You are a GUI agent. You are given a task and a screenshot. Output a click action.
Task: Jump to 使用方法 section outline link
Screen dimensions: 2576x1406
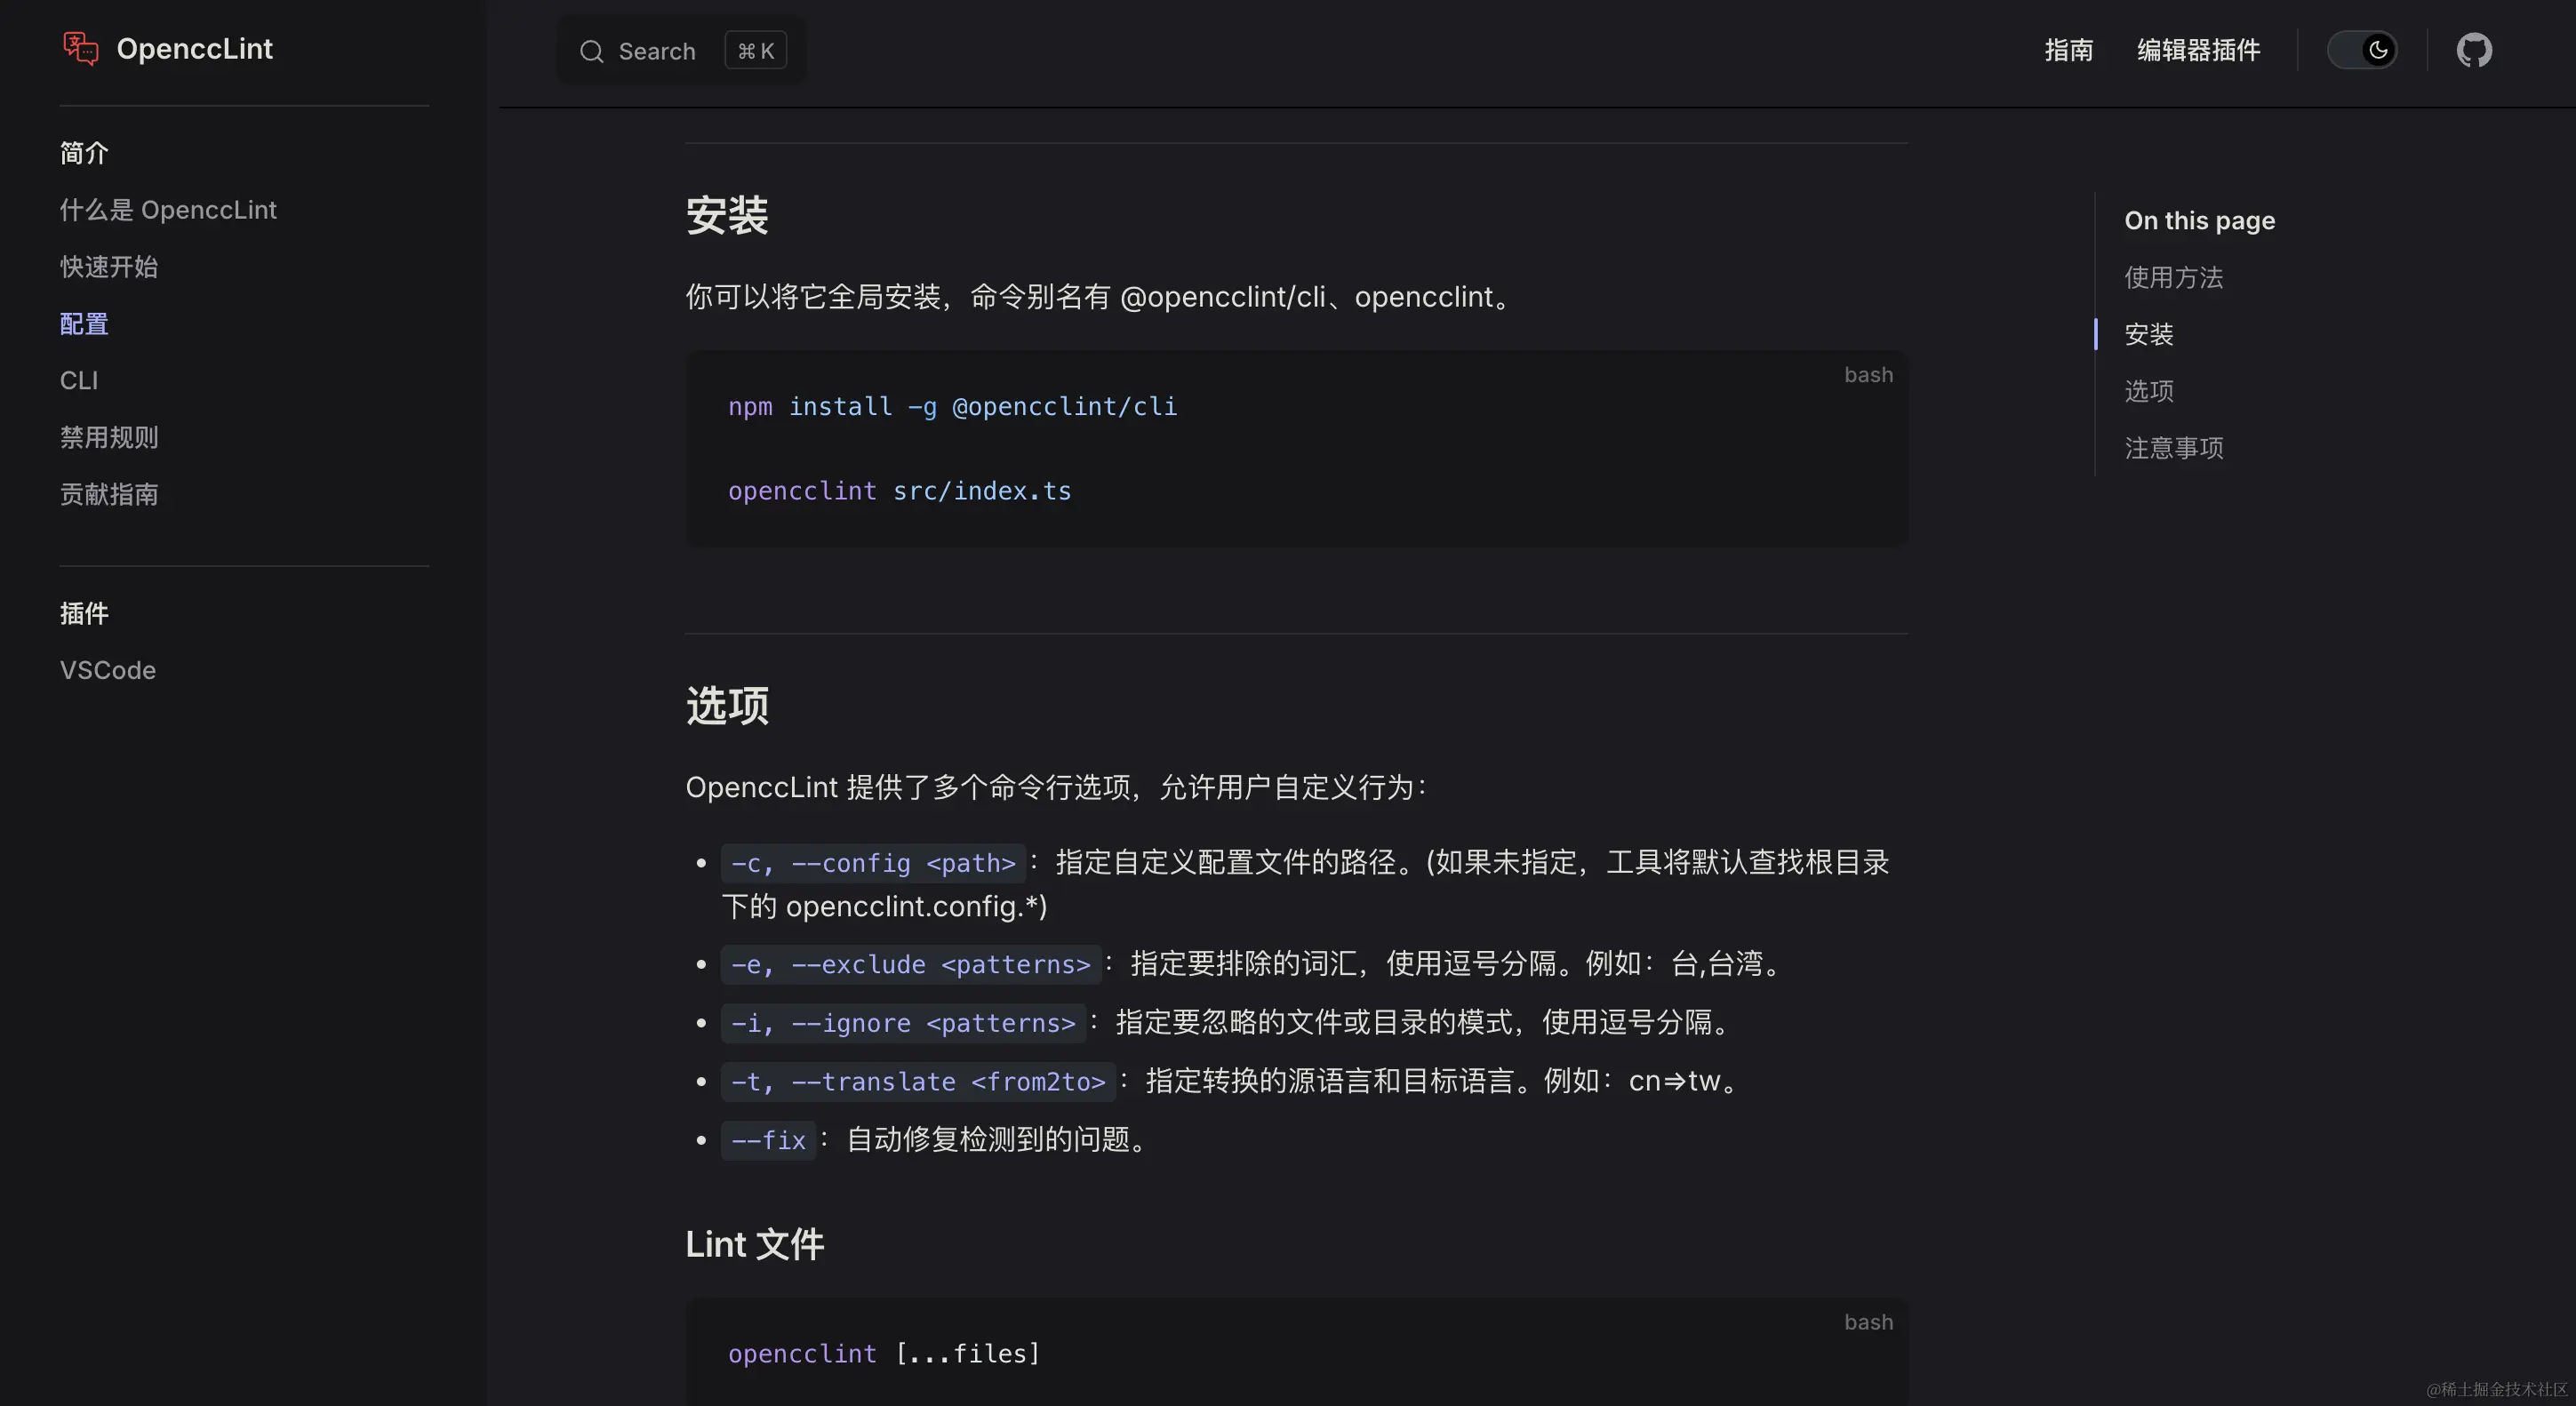(2173, 277)
